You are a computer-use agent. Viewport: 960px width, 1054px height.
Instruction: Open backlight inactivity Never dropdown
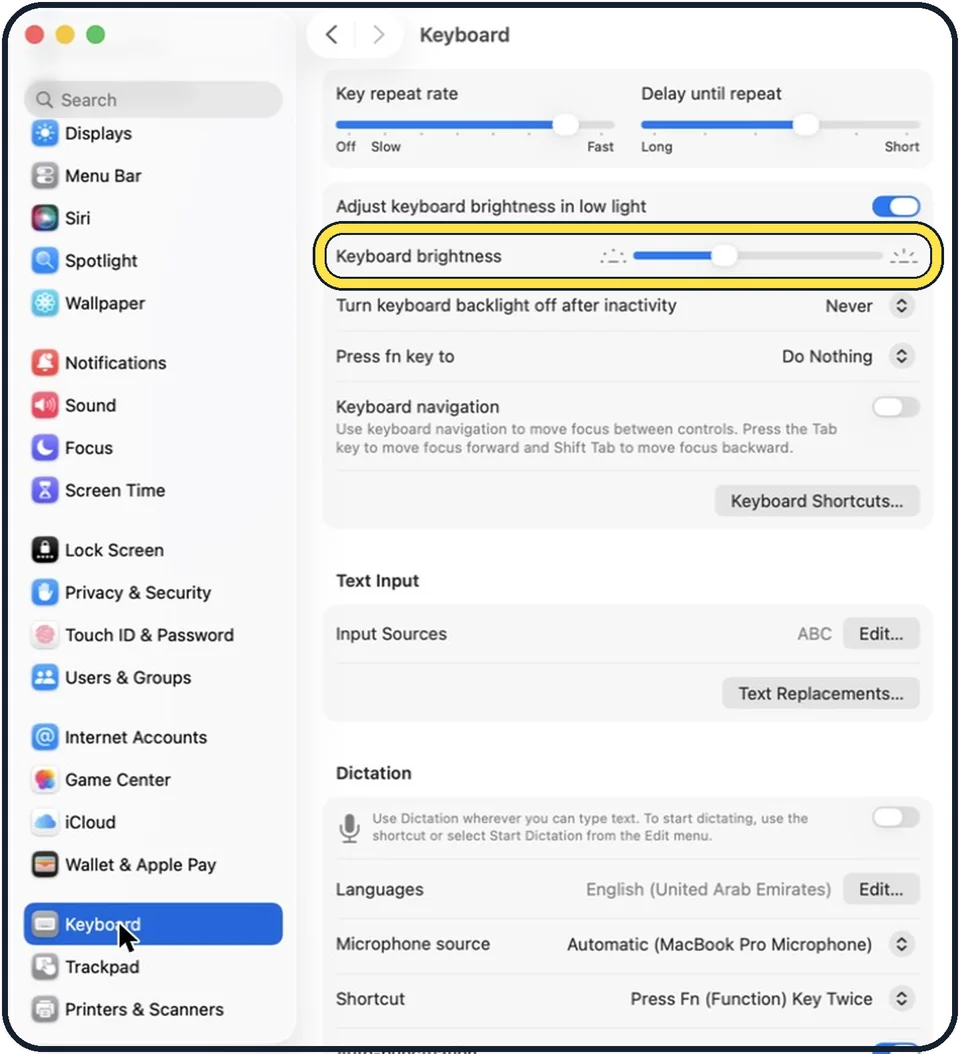pos(902,306)
